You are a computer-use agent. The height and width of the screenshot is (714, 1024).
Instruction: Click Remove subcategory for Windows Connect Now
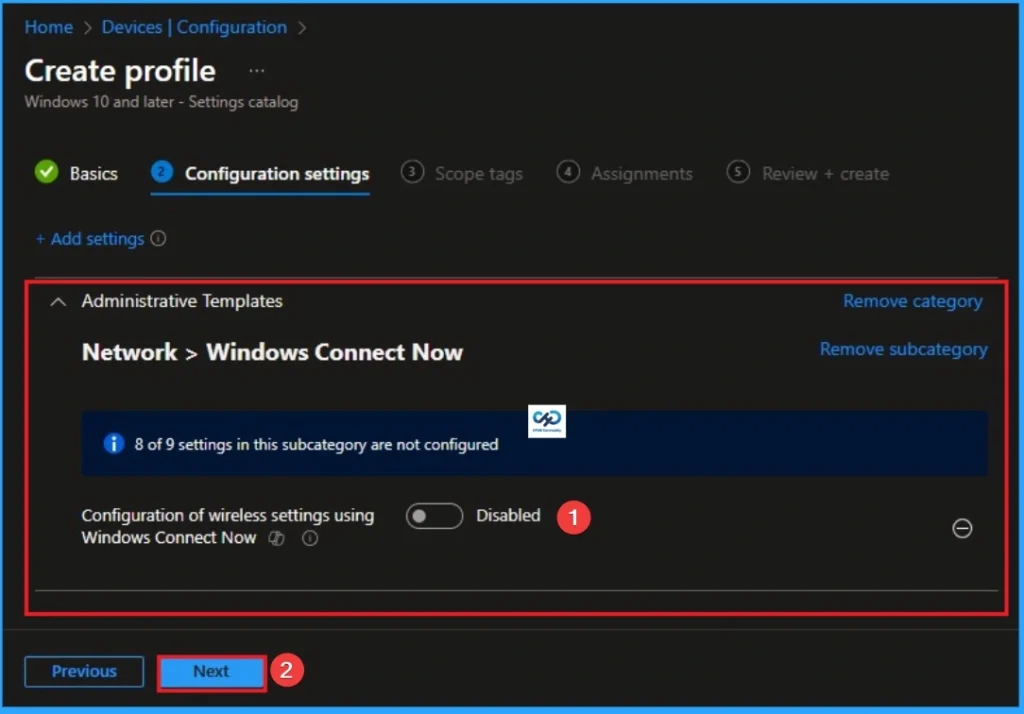(902, 349)
